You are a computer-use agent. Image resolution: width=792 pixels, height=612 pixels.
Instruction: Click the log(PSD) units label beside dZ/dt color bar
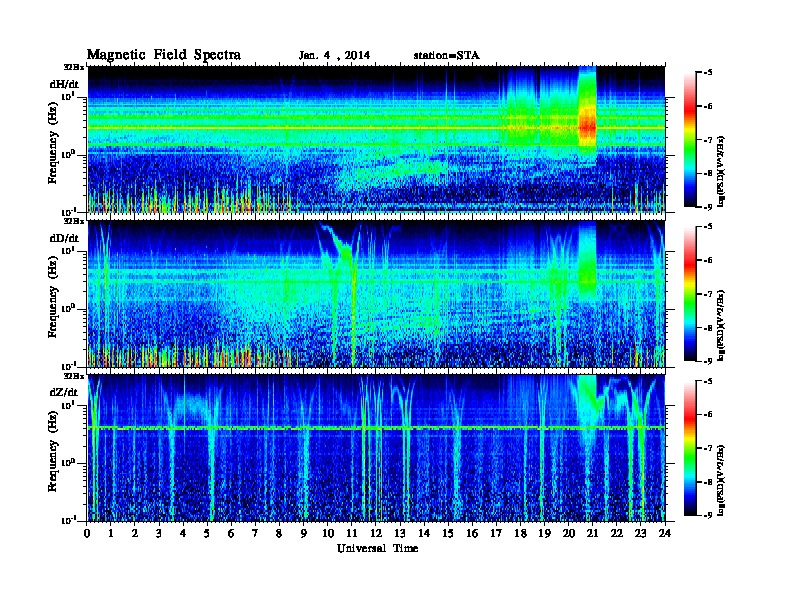click(x=721, y=480)
